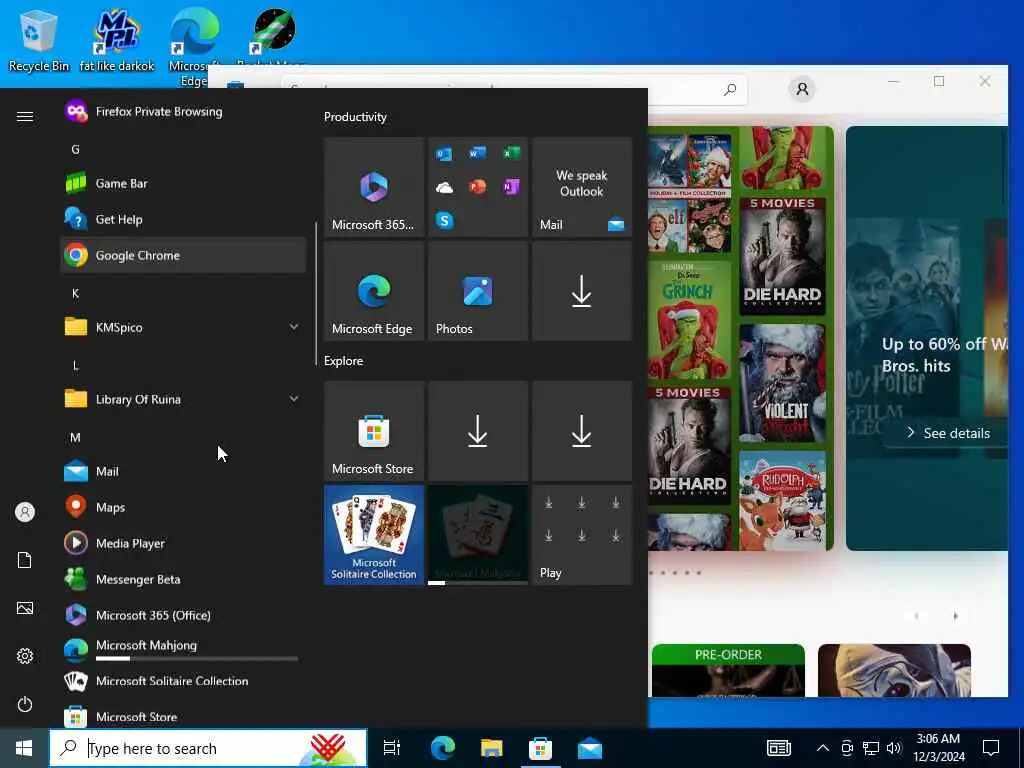Go to next items with Store right arrow
This screenshot has width=1024, height=768.
tap(956, 616)
